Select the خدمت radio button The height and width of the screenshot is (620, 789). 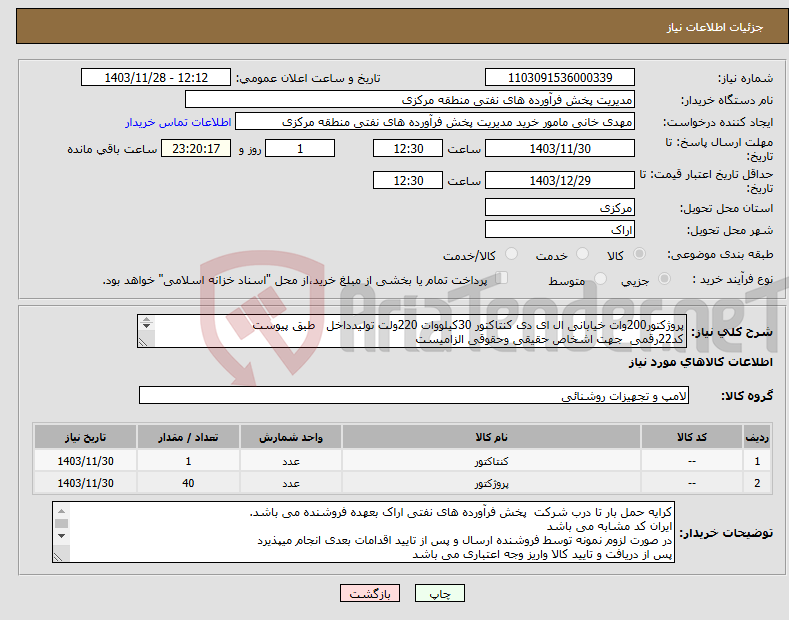(x=582, y=254)
